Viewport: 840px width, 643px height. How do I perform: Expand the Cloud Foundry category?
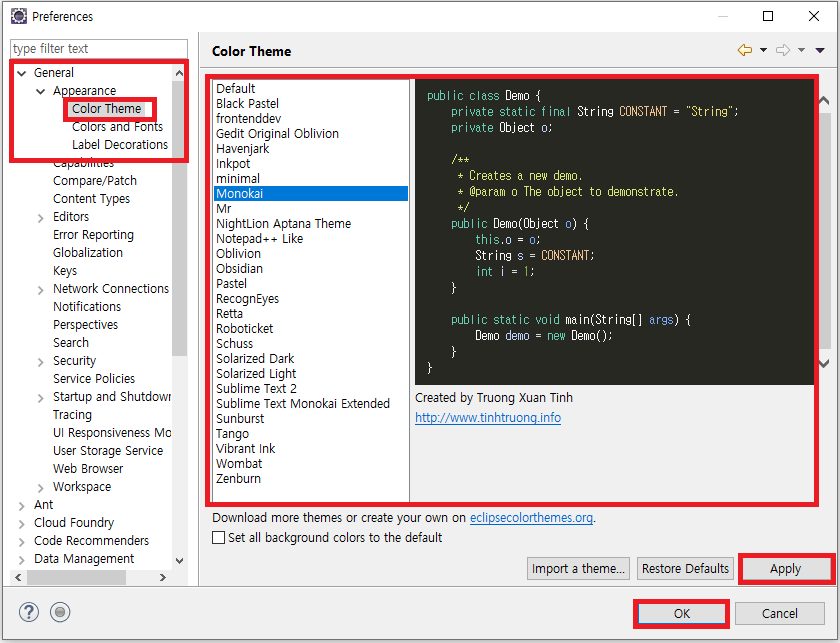[x=21, y=524]
